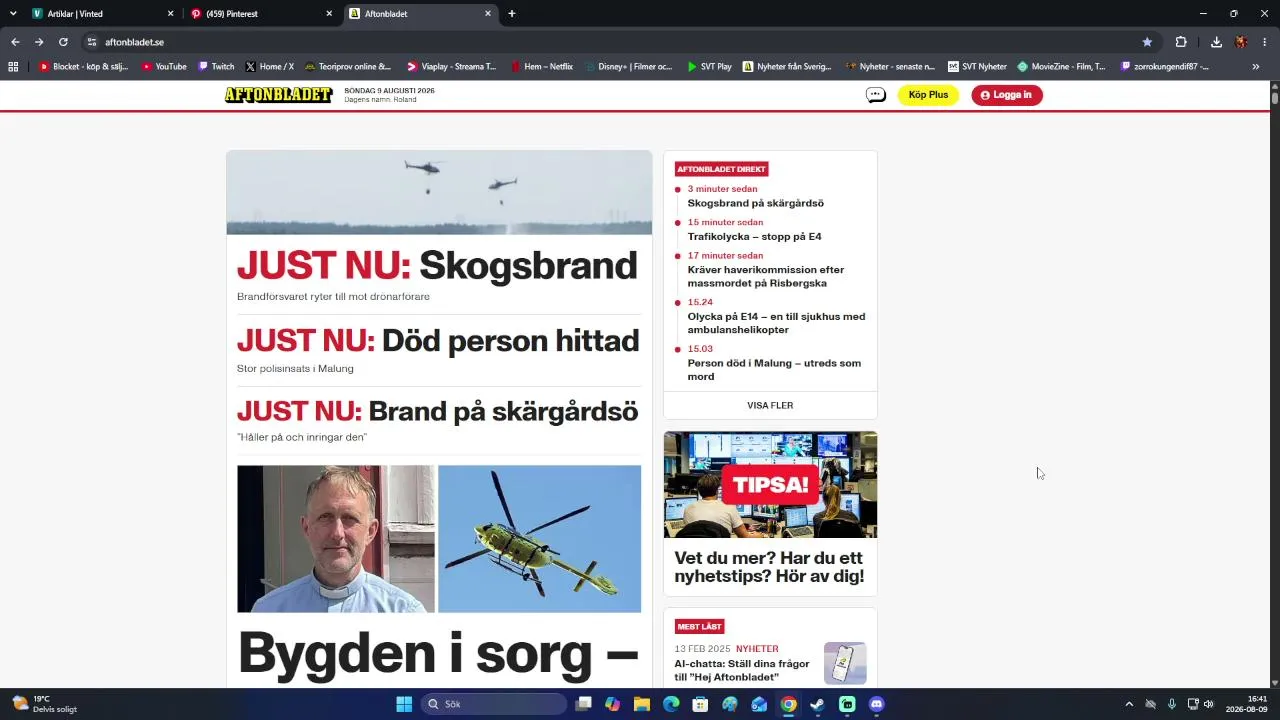1280x720 pixels.
Task: Open Chrome downloads
Action: (x=1216, y=42)
